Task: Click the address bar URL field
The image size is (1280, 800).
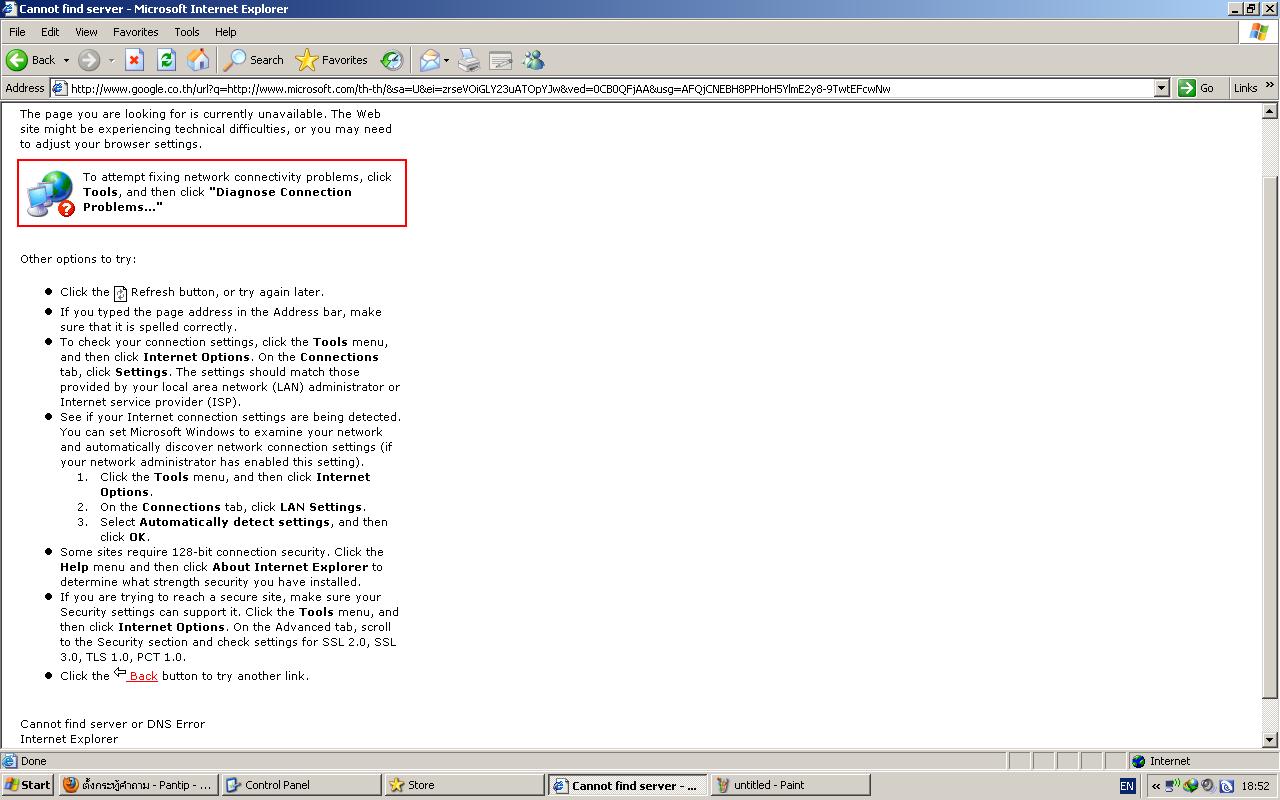Action: point(610,88)
